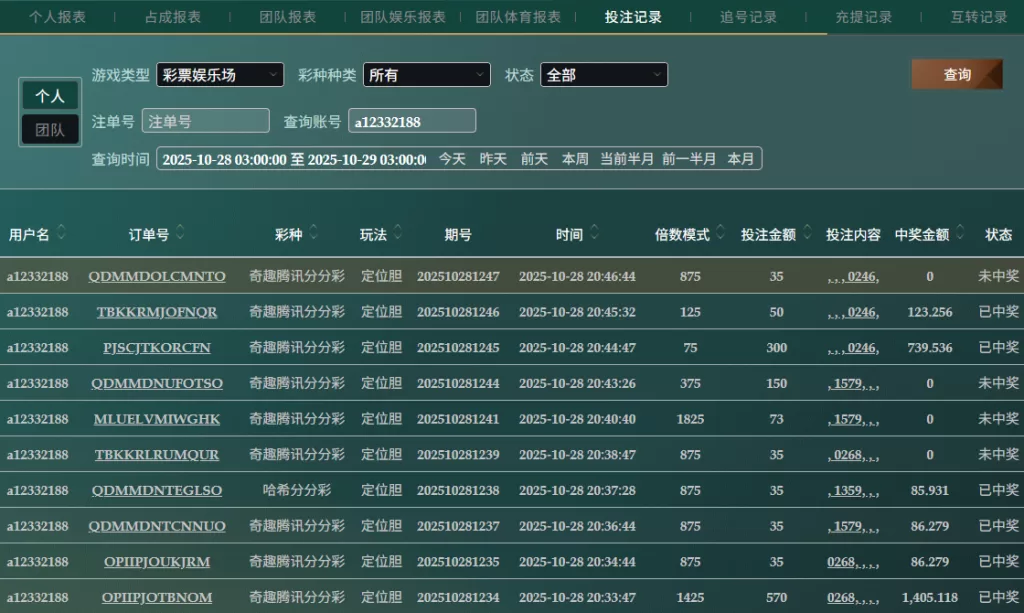Image resolution: width=1024 pixels, height=613 pixels.
Task: Sort the table by 用户名 column icon
Action: point(61,233)
